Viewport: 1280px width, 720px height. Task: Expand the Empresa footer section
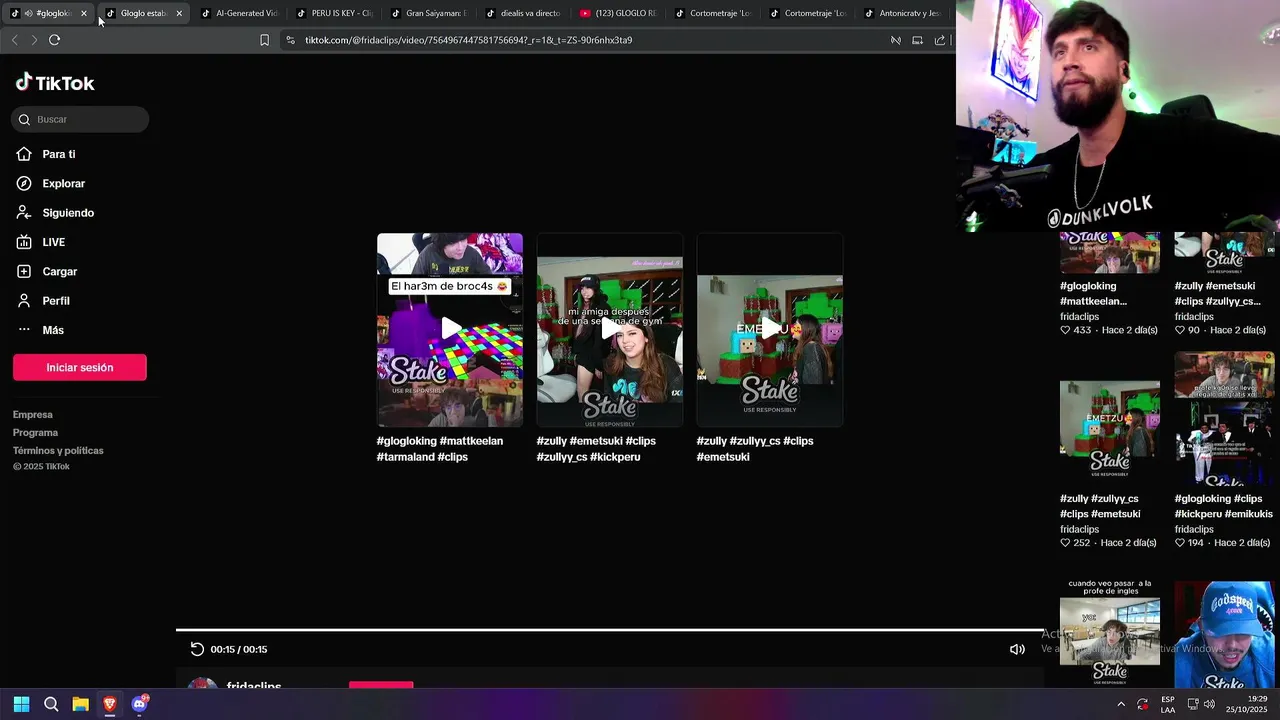33,415
